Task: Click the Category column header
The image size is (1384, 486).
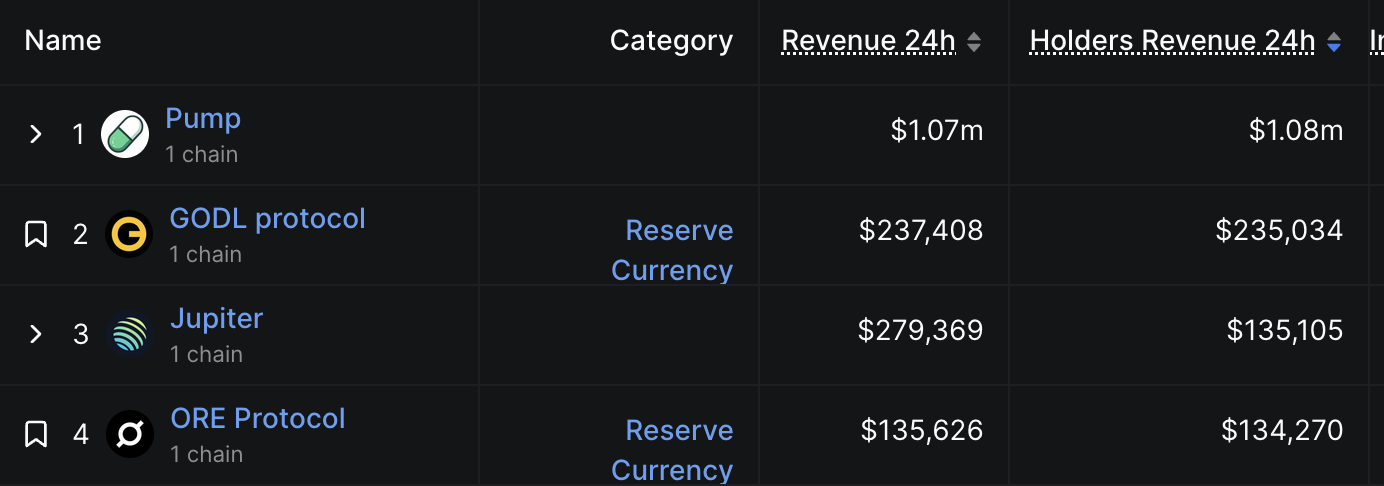Action: coord(671,41)
